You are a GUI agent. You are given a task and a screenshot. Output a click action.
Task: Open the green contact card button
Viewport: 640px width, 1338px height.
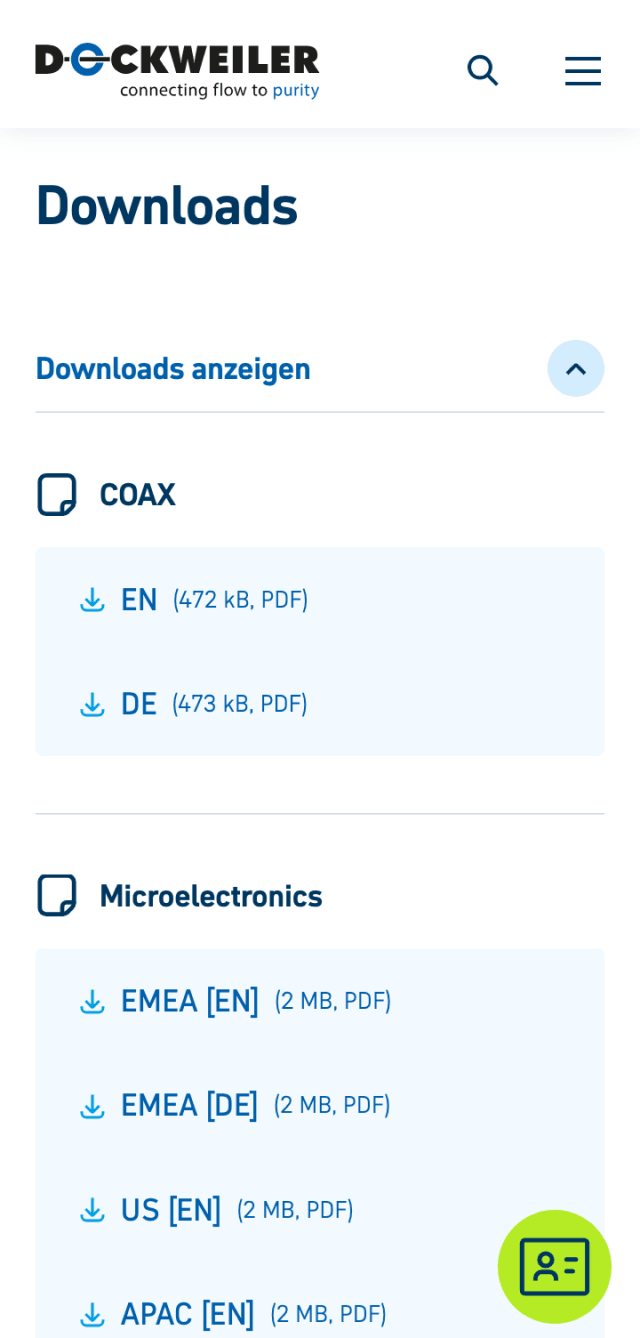554,1266
